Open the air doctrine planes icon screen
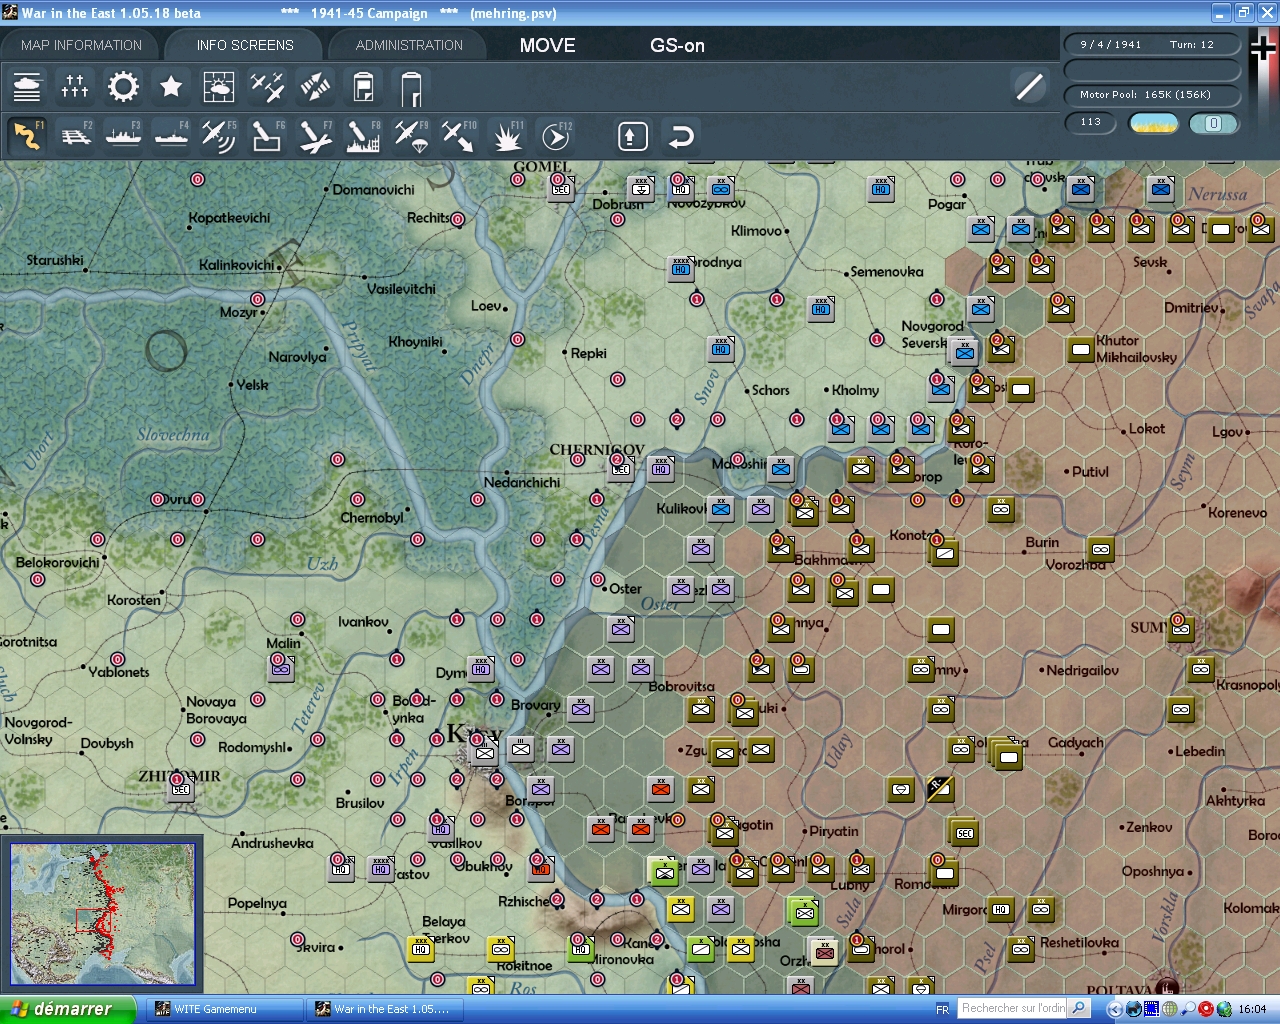The height and width of the screenshot is (1024, 1280). (x=267, y=87)
